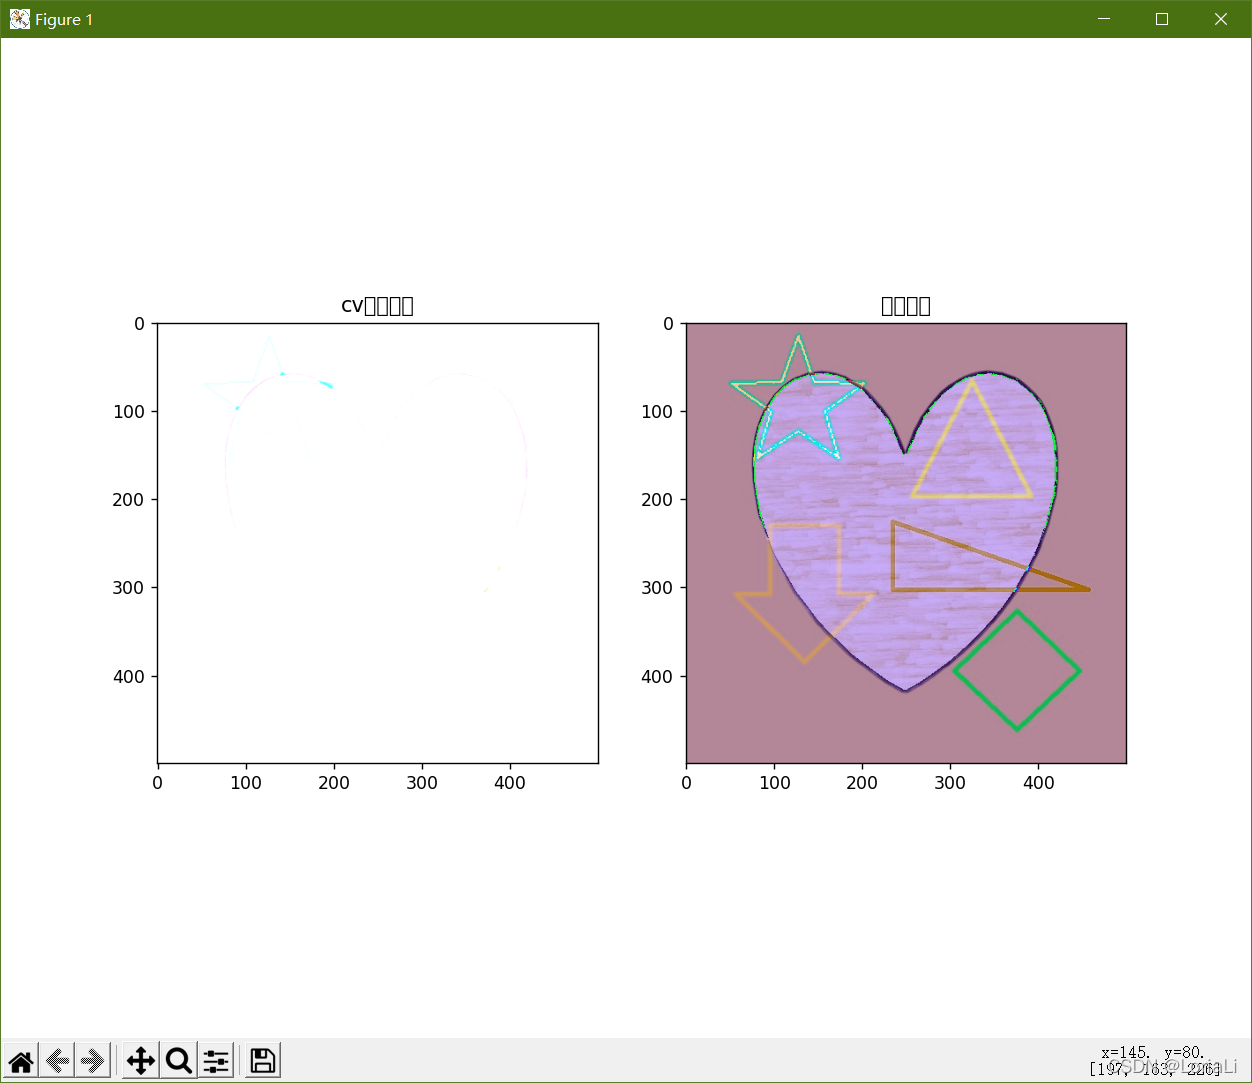Click the faint star outline in left plot
Screen dimensions: 1252x1083
click(x=268, y=375)
